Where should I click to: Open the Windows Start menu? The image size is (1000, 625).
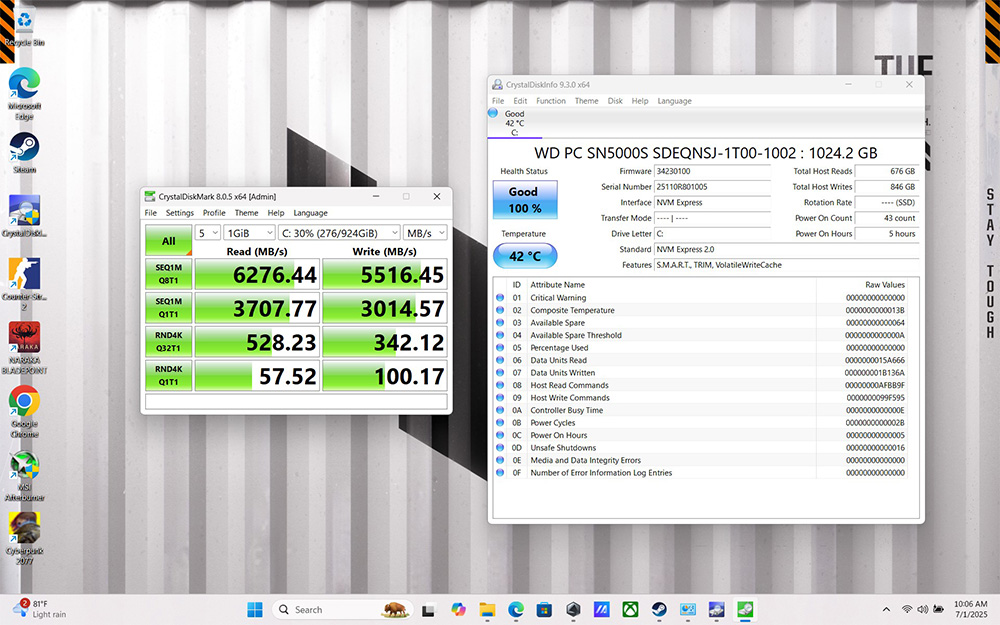tap(254, 610)
